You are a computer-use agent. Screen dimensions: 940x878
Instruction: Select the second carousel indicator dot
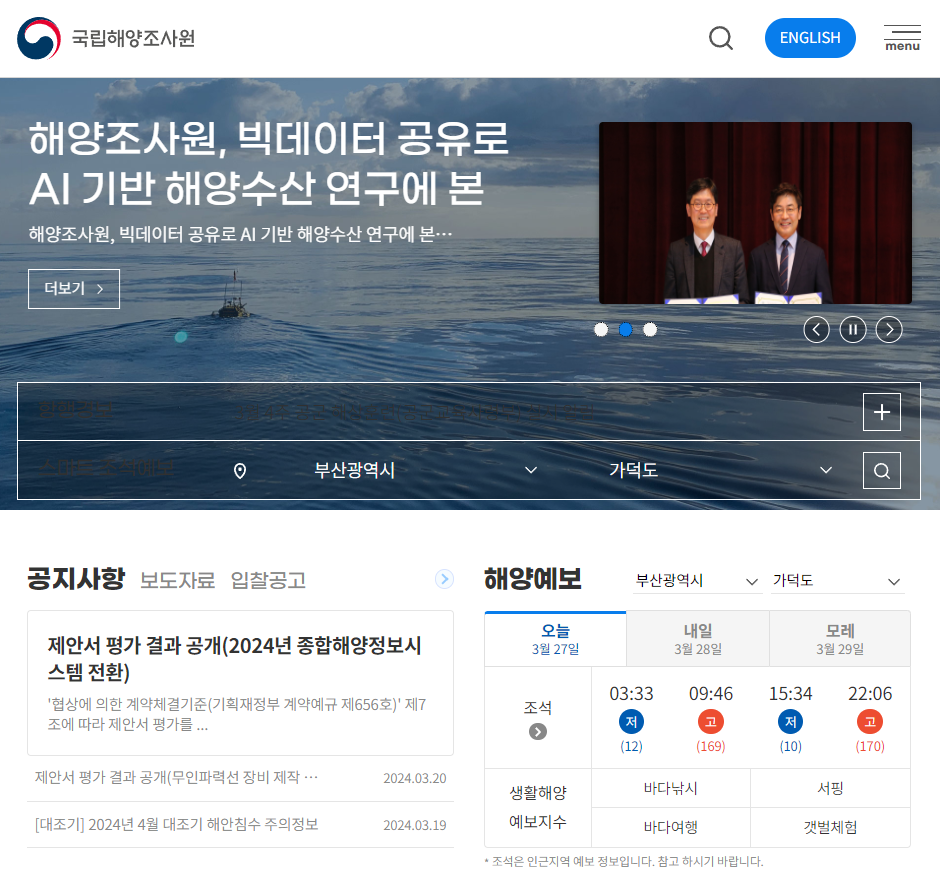[x=625, y=329]
